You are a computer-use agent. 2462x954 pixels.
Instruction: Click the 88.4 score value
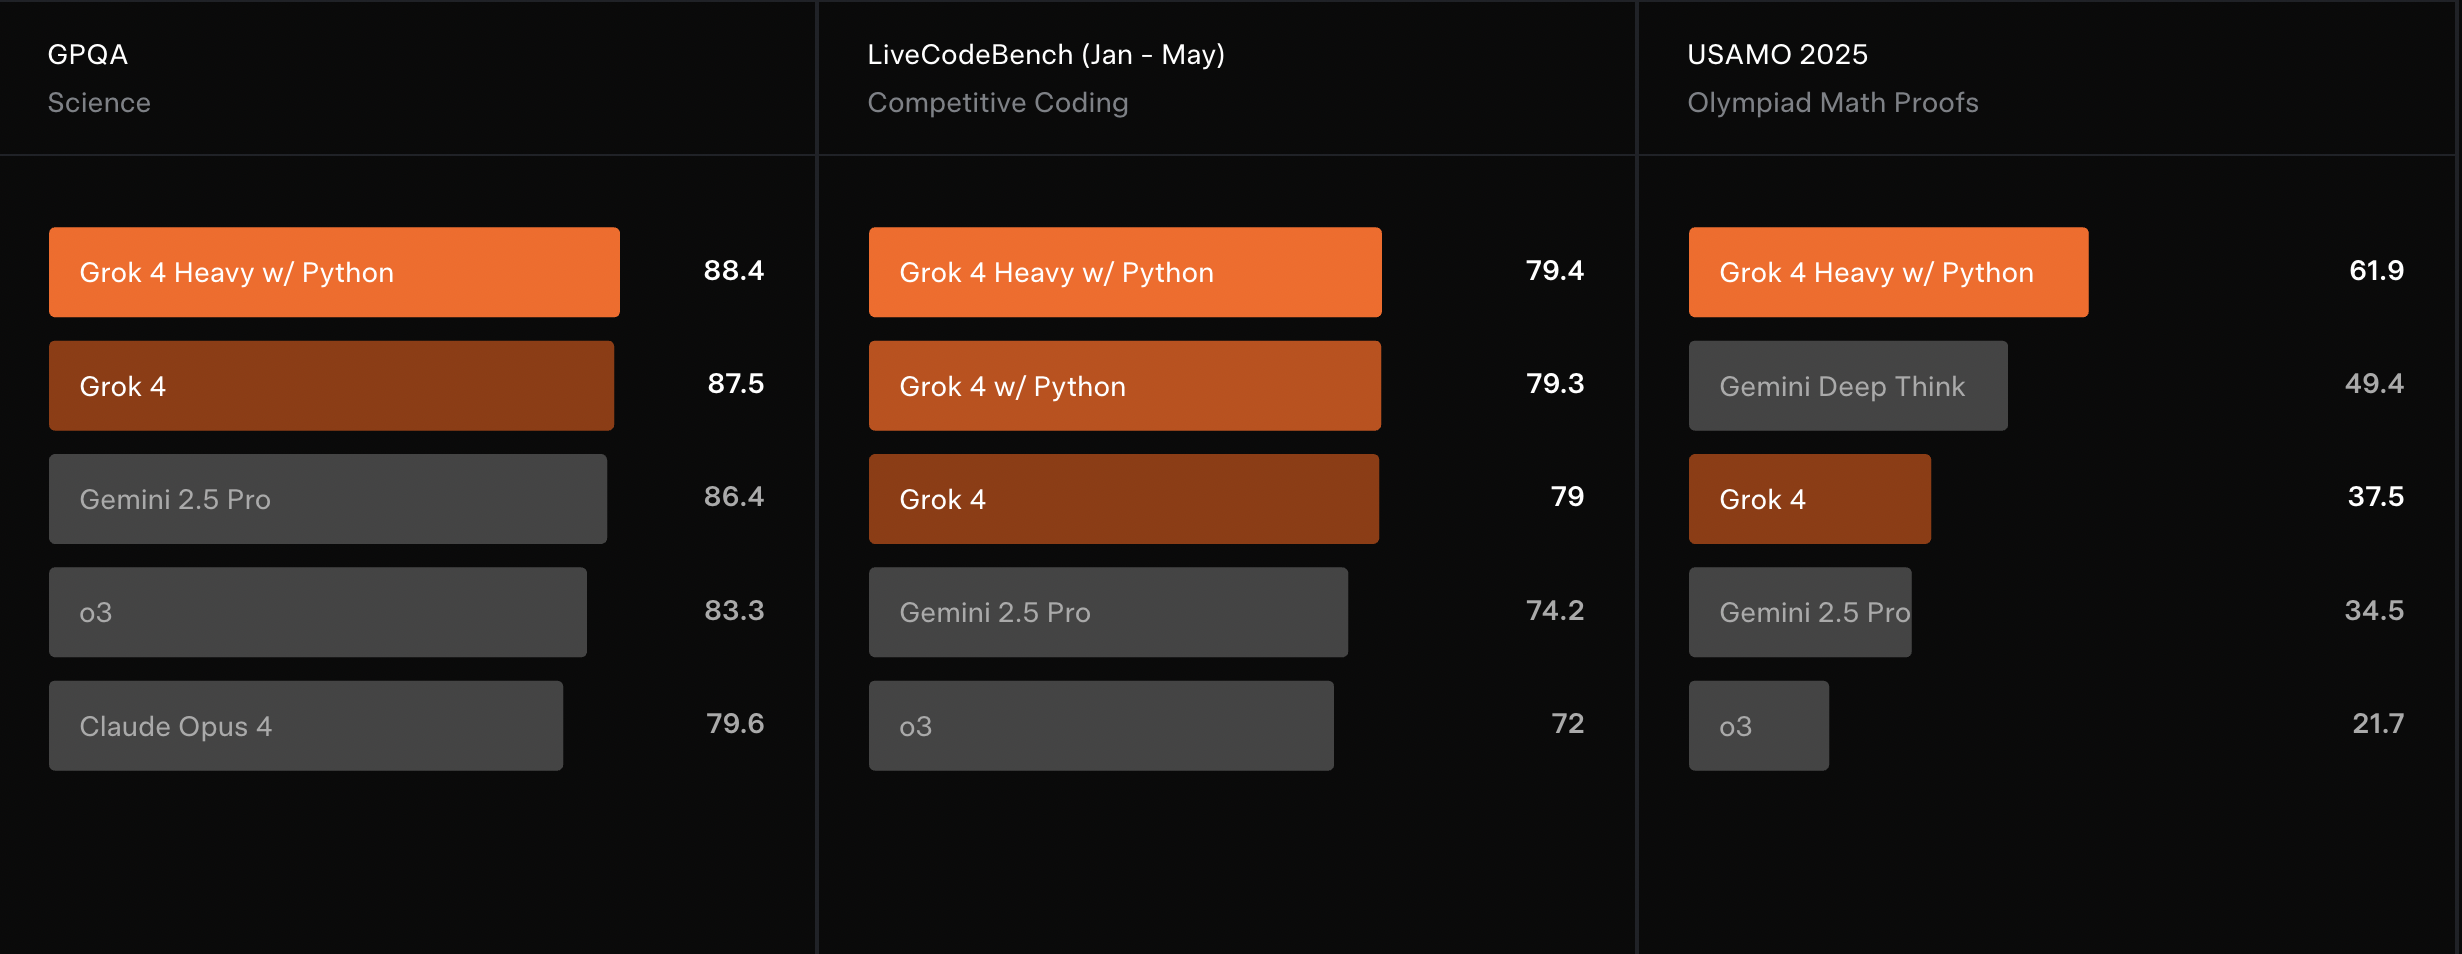tap(733, 271)
